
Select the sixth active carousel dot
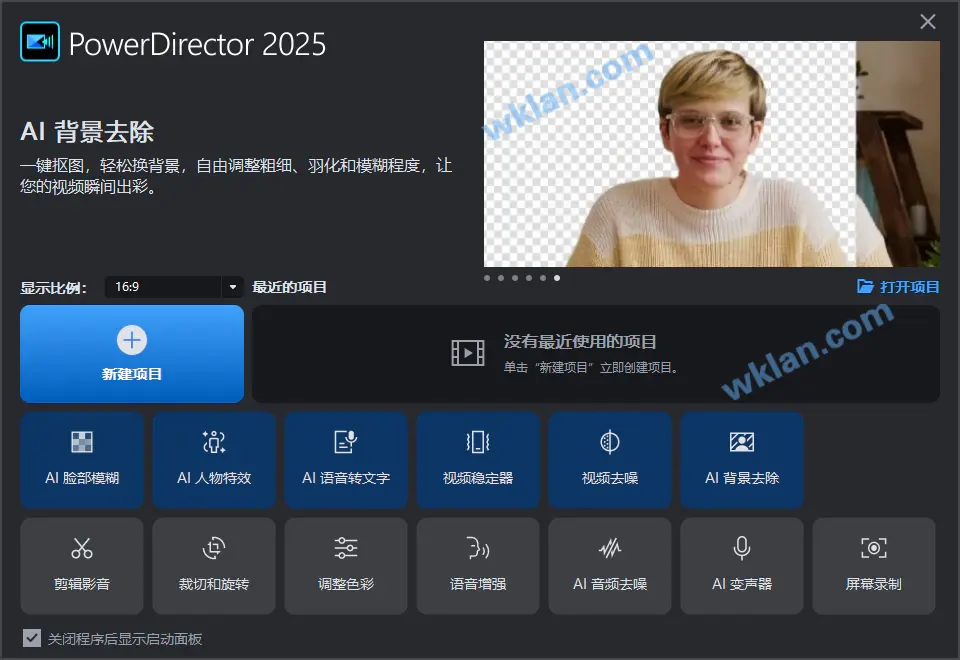[557, 278]
